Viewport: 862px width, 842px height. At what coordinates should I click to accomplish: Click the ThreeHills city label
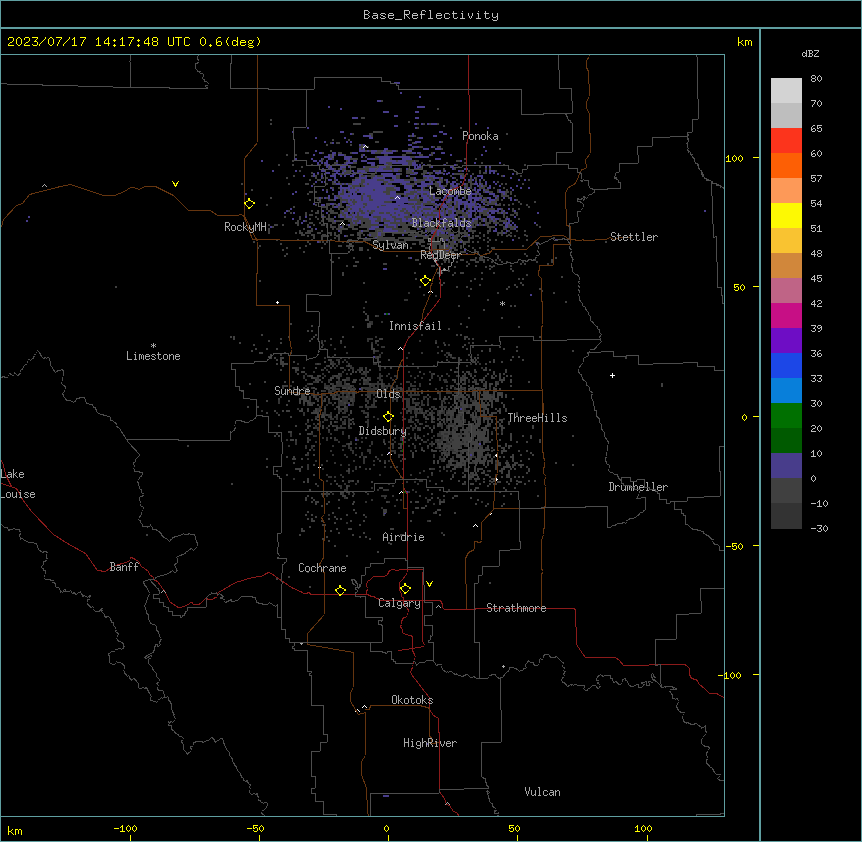pyautogui.click(x=537, y=418)
